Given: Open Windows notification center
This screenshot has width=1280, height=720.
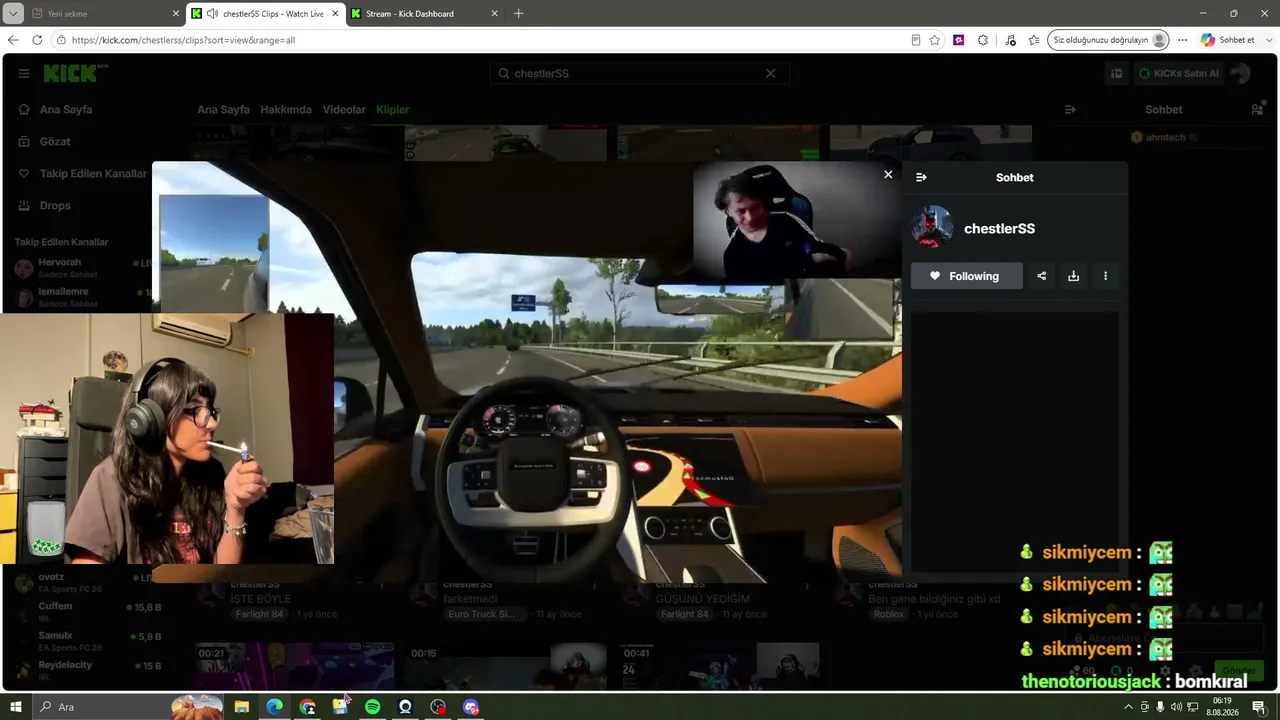Looking at the screenshot, I should [1259, 707].
